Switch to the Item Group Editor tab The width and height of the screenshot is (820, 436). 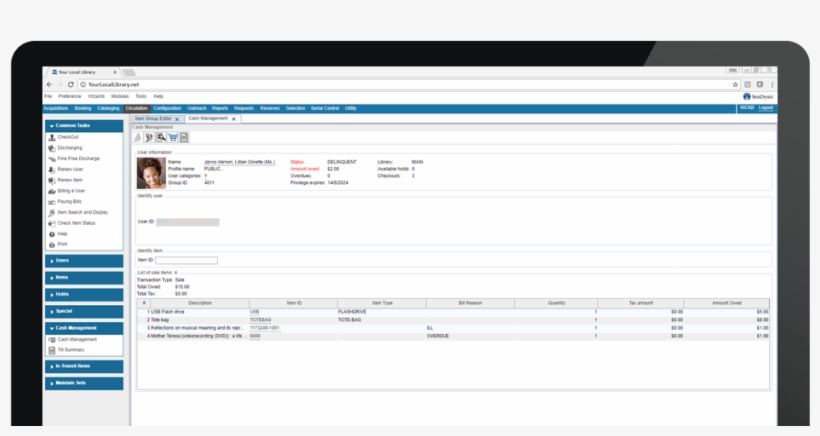(153, 118)
